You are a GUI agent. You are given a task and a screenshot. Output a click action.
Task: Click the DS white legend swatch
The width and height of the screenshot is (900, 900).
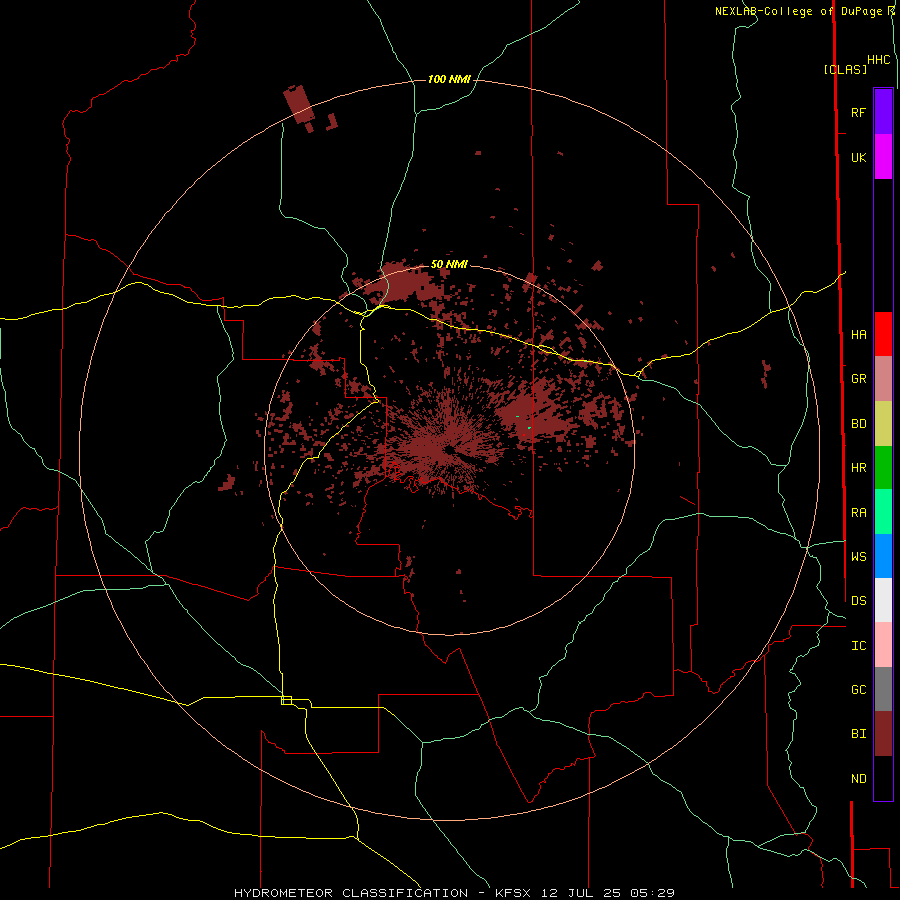(883, 600)
